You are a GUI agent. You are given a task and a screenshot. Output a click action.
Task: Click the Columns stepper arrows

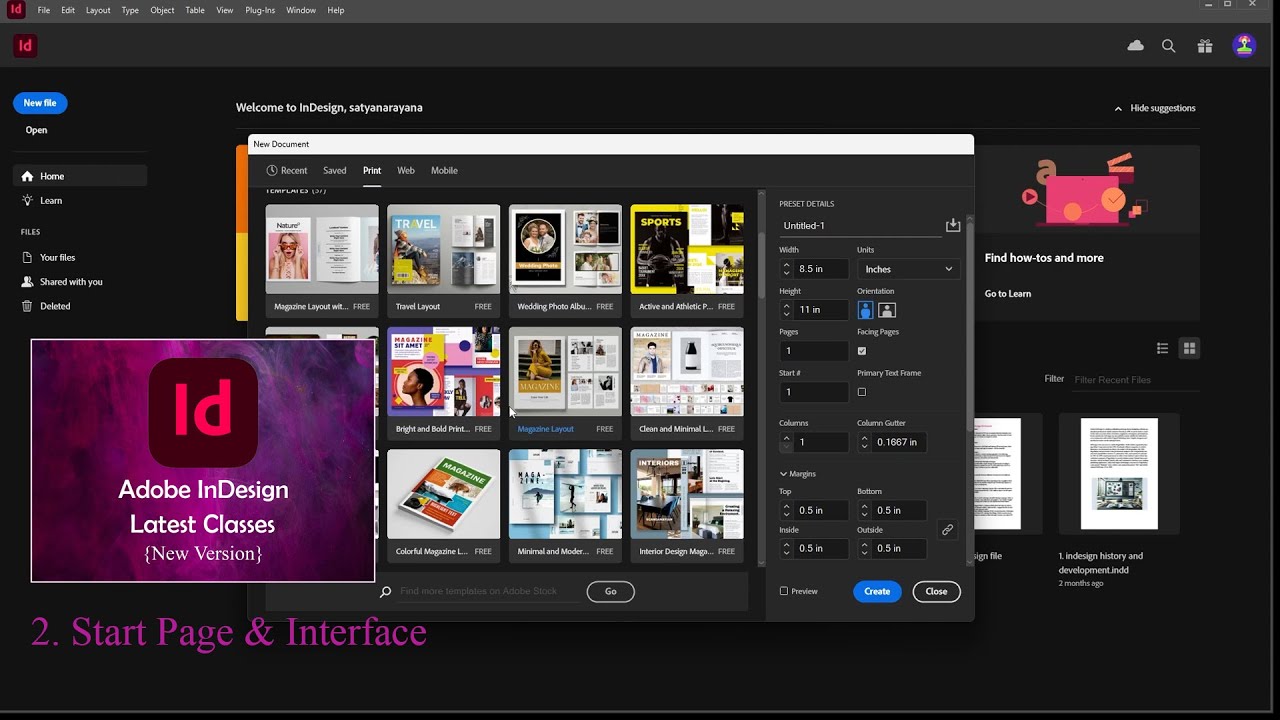tap(786, 441)
